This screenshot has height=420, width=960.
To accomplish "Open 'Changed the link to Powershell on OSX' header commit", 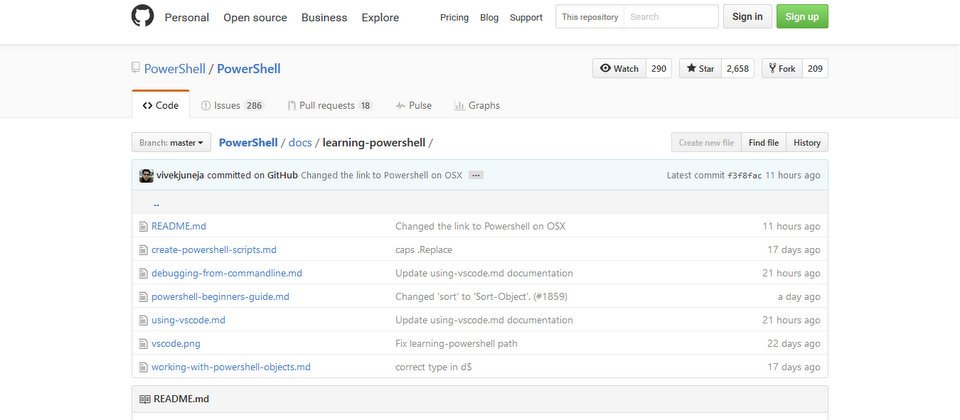I will coord(381,175).
